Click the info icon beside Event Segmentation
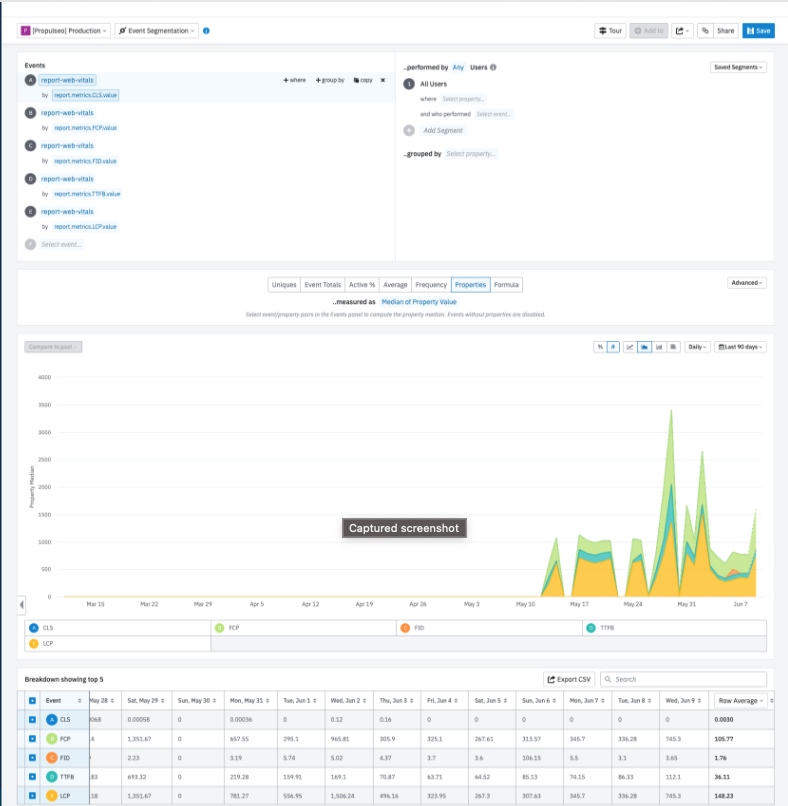Image resolution: width=788 pixels, height=806 pixels. [x=206, y=31]
